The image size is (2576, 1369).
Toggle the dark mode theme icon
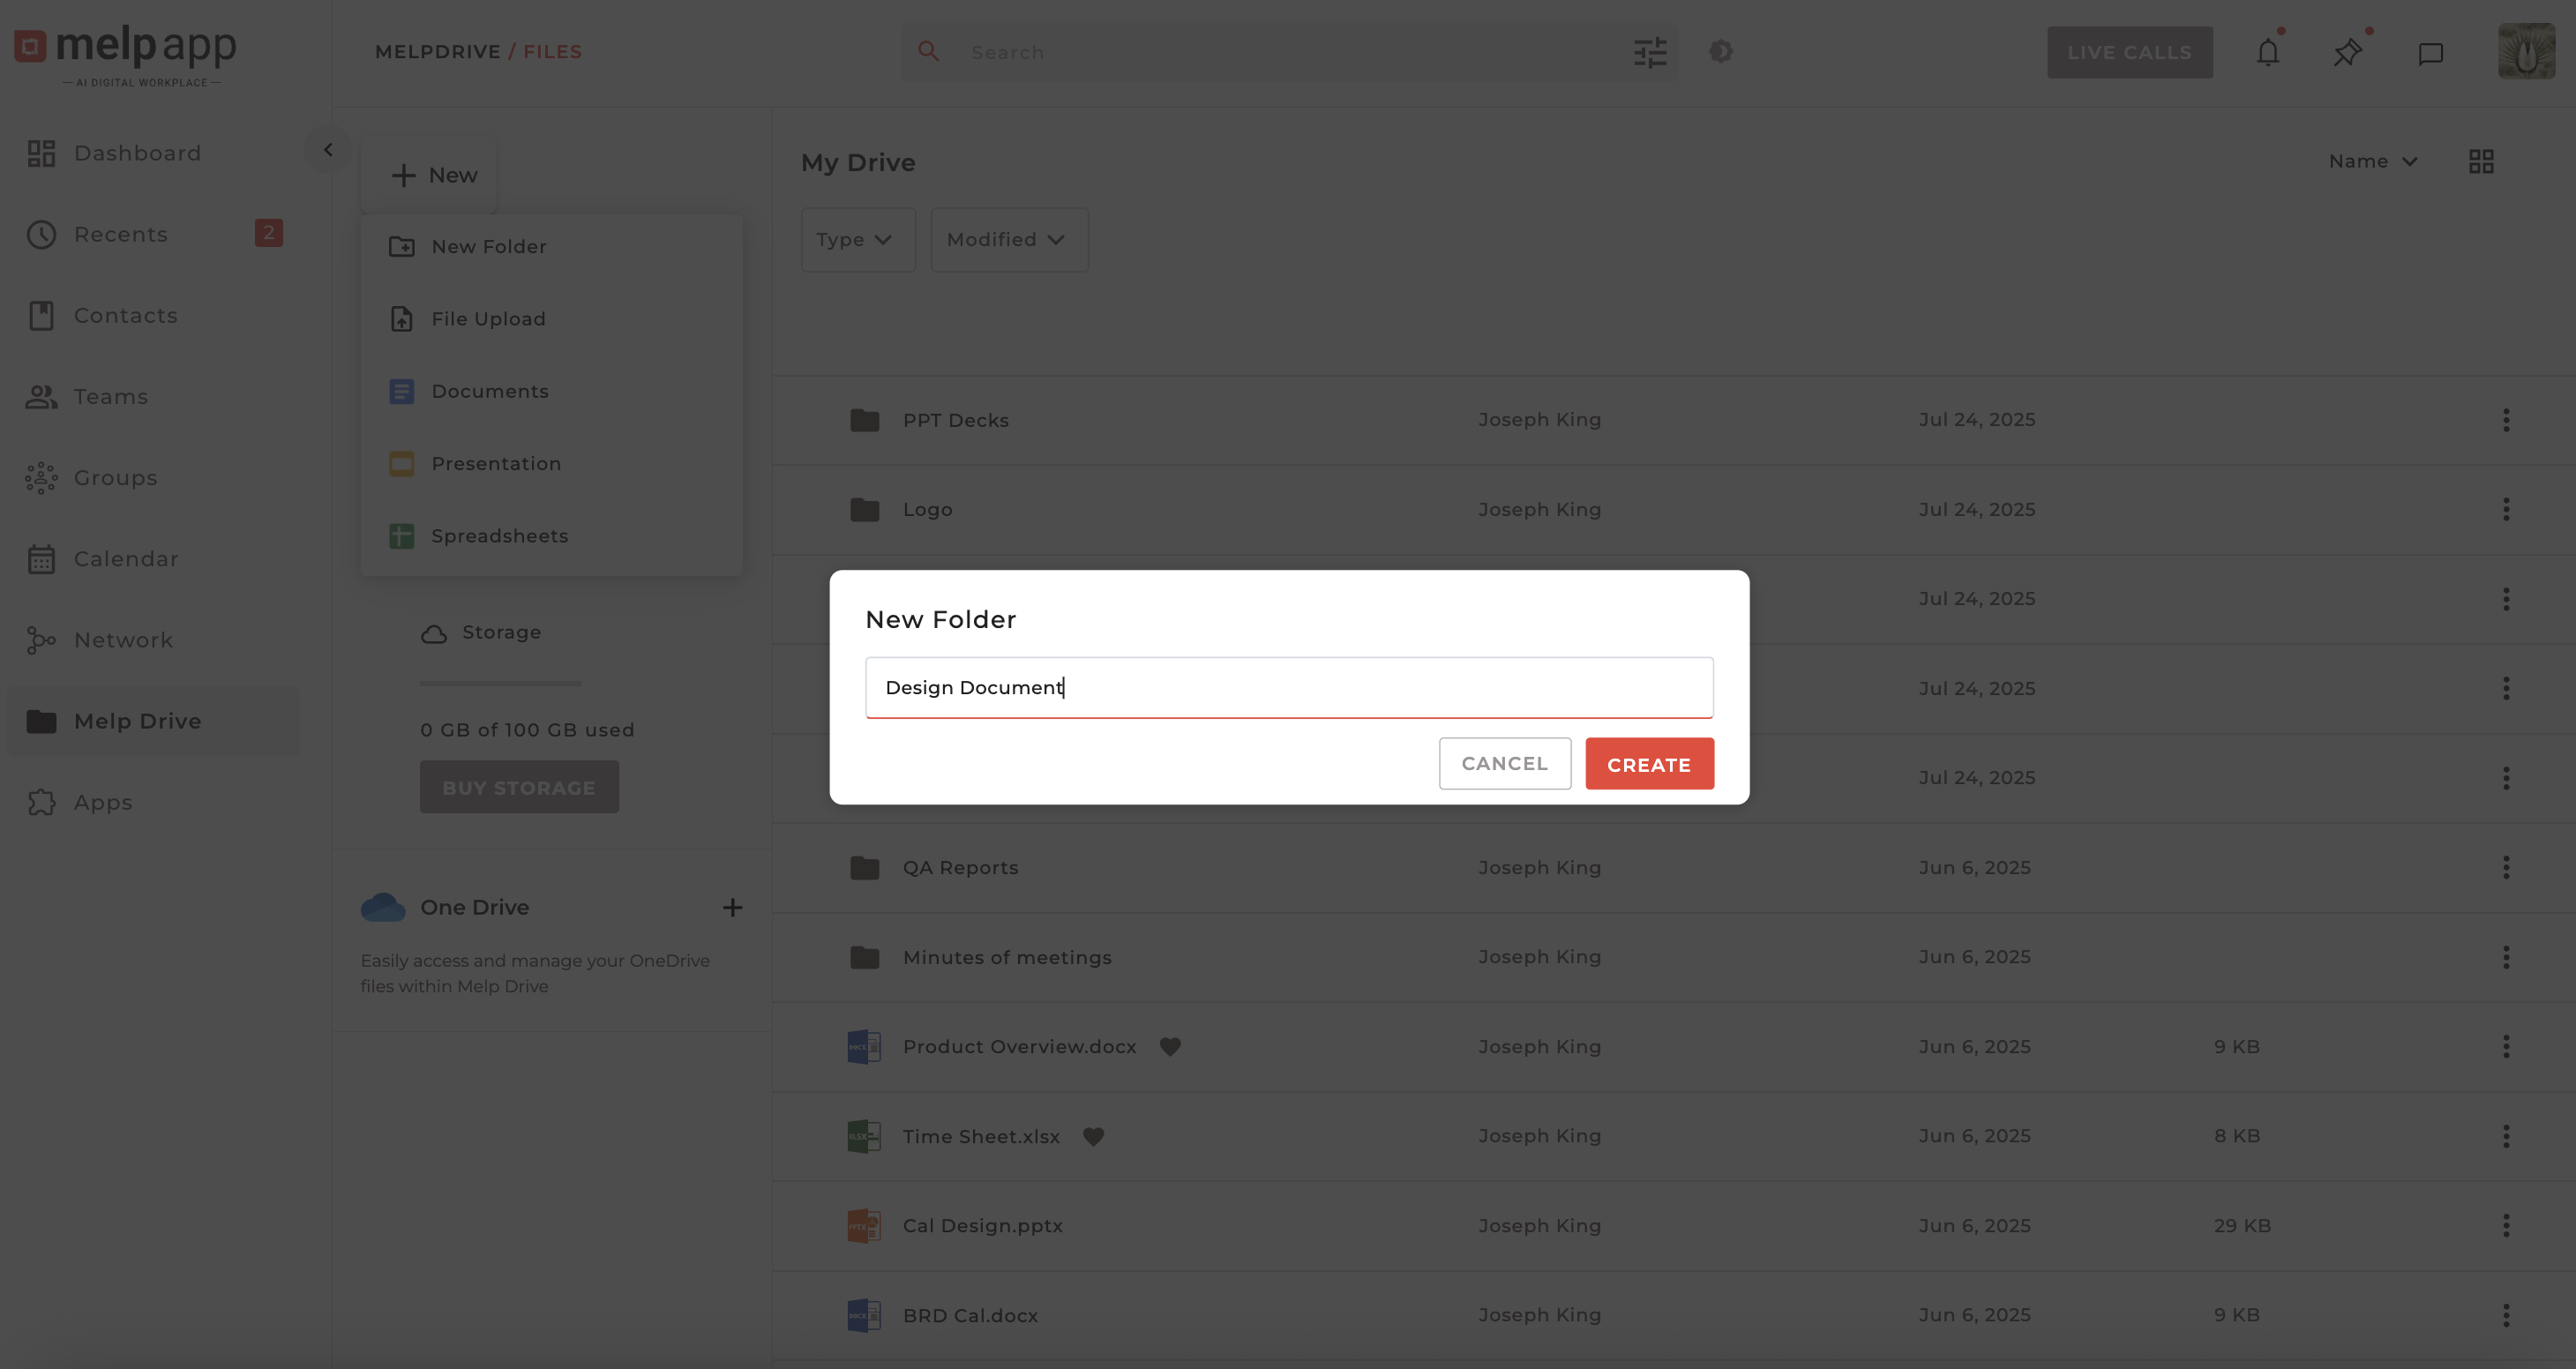[1720, 51]
